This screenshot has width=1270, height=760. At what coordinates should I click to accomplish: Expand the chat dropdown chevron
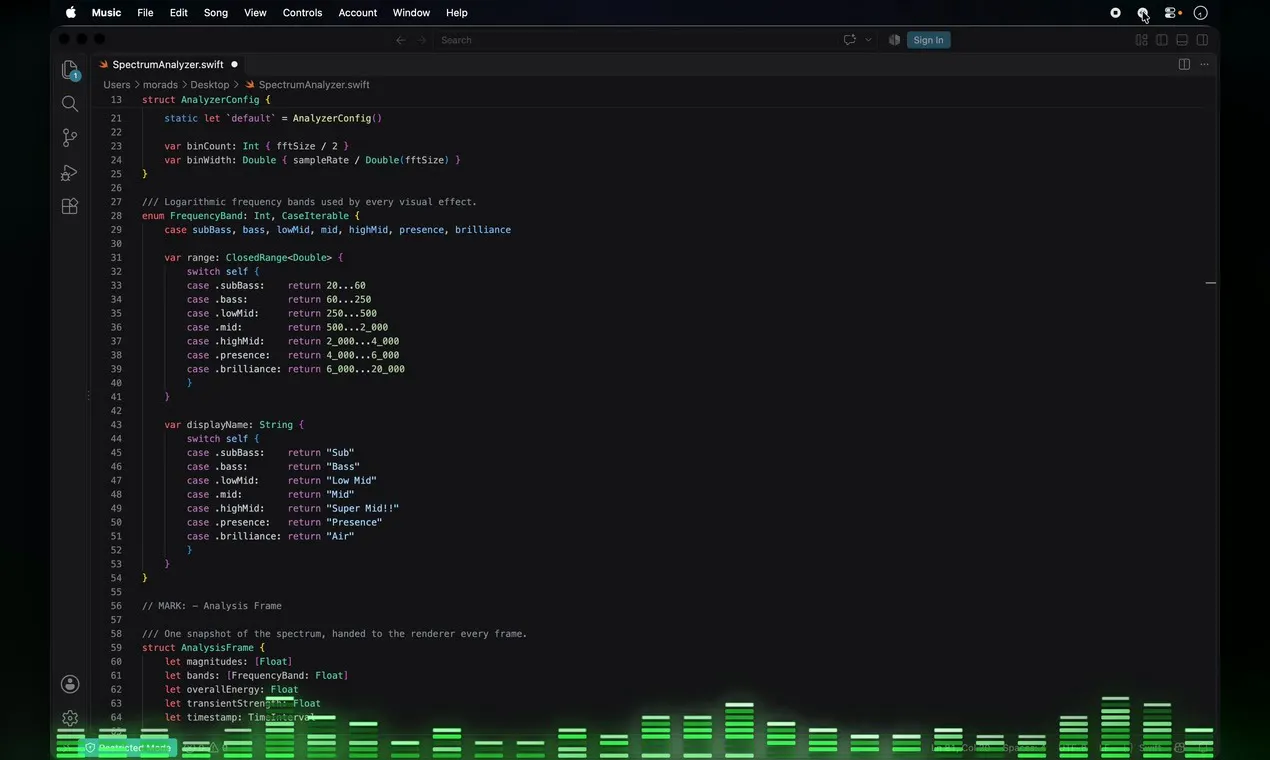[868, 40]
